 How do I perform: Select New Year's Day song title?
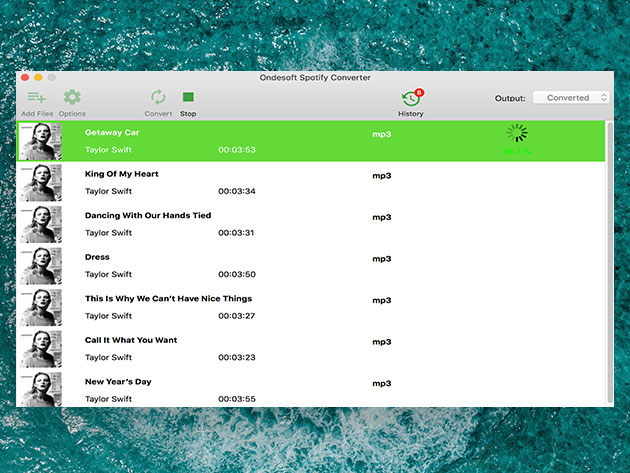click(118, 382)
